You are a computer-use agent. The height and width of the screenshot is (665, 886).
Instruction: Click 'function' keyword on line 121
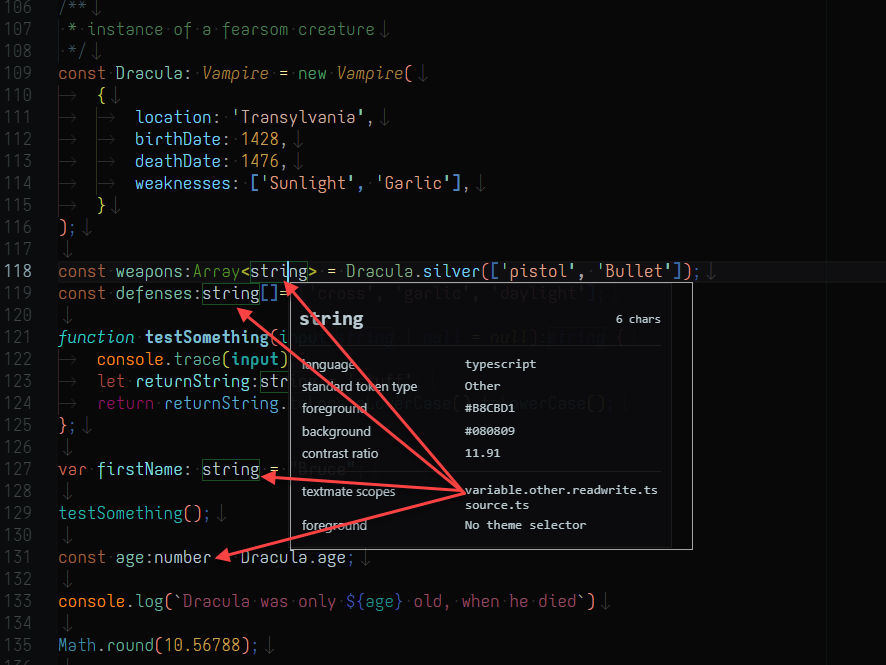[x=96, y=337]
